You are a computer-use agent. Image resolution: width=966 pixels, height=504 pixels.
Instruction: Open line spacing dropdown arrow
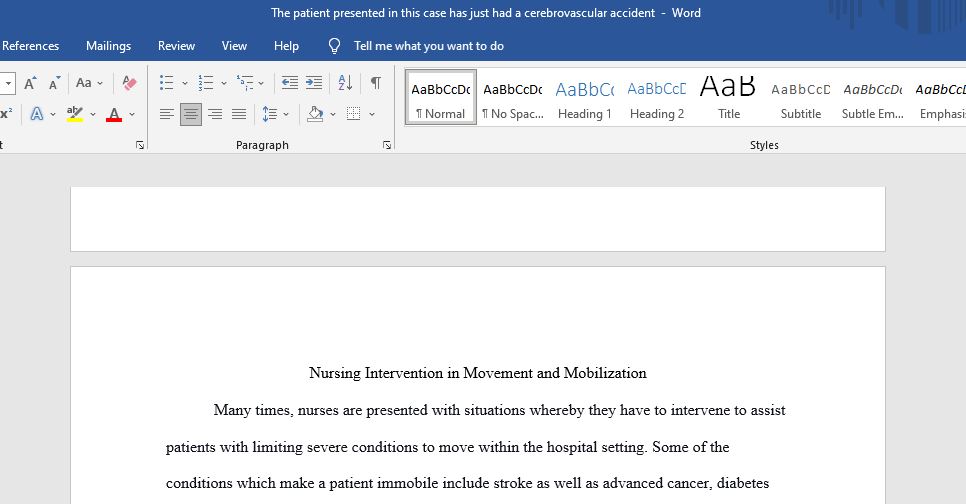286,114
